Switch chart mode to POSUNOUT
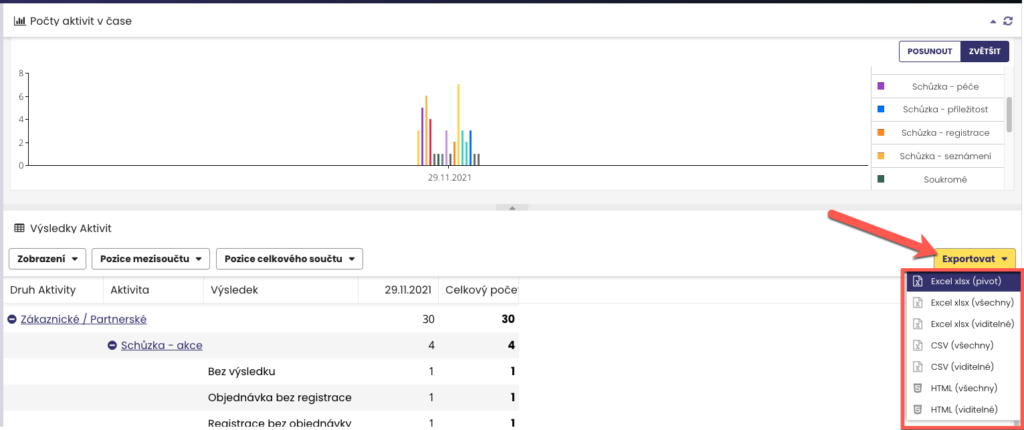The image size is (1024, 430). click(930, 52)
